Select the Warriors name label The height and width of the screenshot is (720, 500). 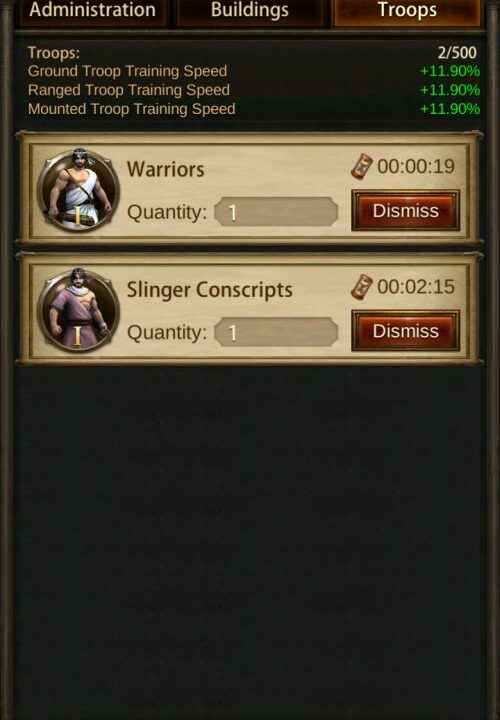coord(166,169)
